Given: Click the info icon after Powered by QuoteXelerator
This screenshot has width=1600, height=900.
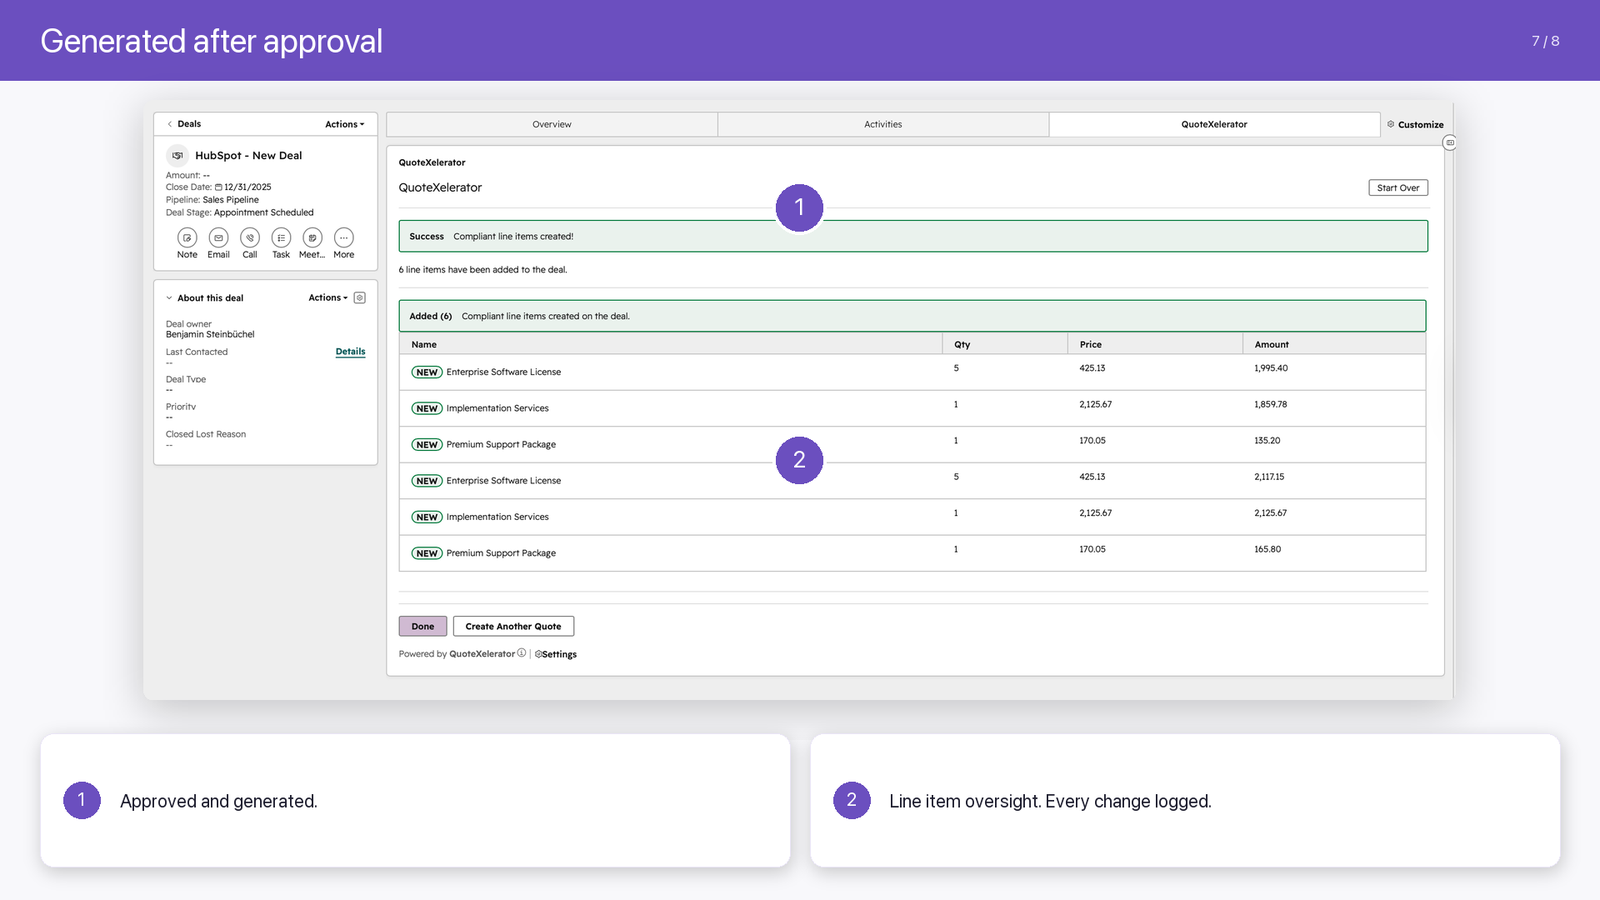Looking at the screenshot, I should coord(522,653).
